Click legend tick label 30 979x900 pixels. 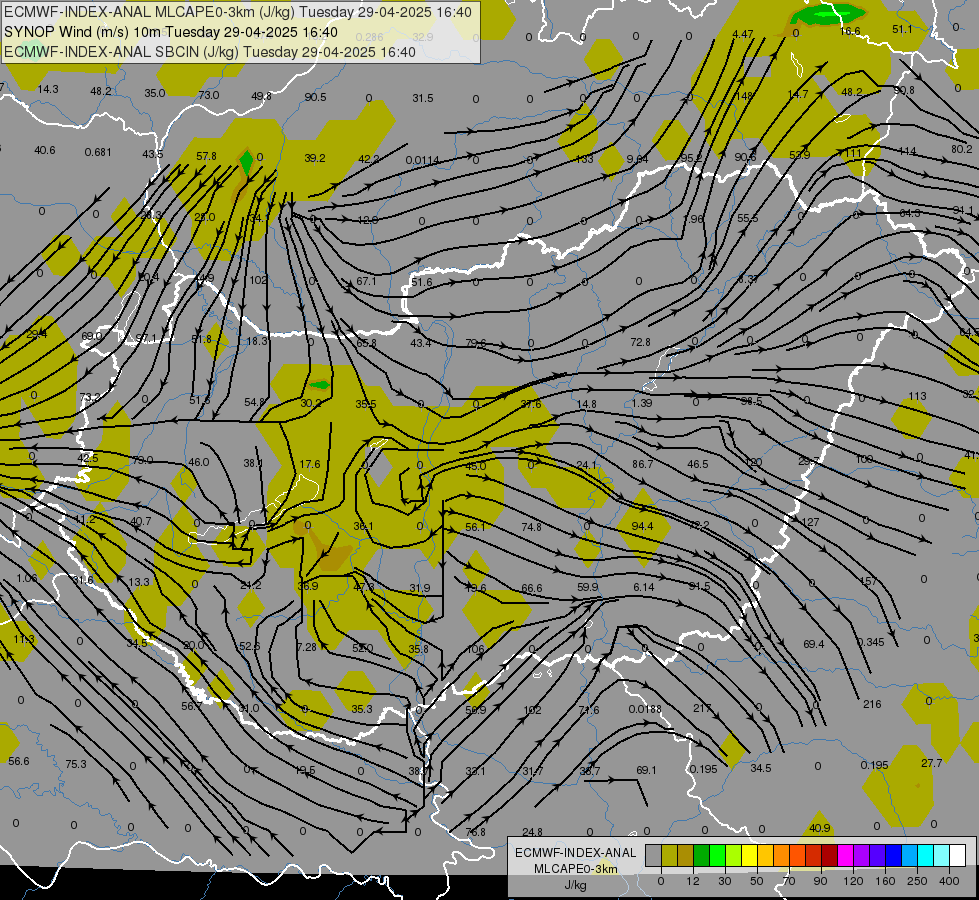pyautogui.click(x=724, y=881)
